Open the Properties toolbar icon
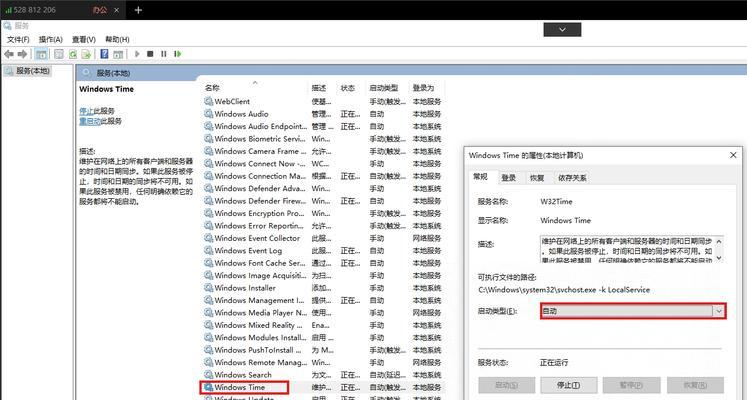The height and width of the screenshot is (400, 747). [59, 54]
